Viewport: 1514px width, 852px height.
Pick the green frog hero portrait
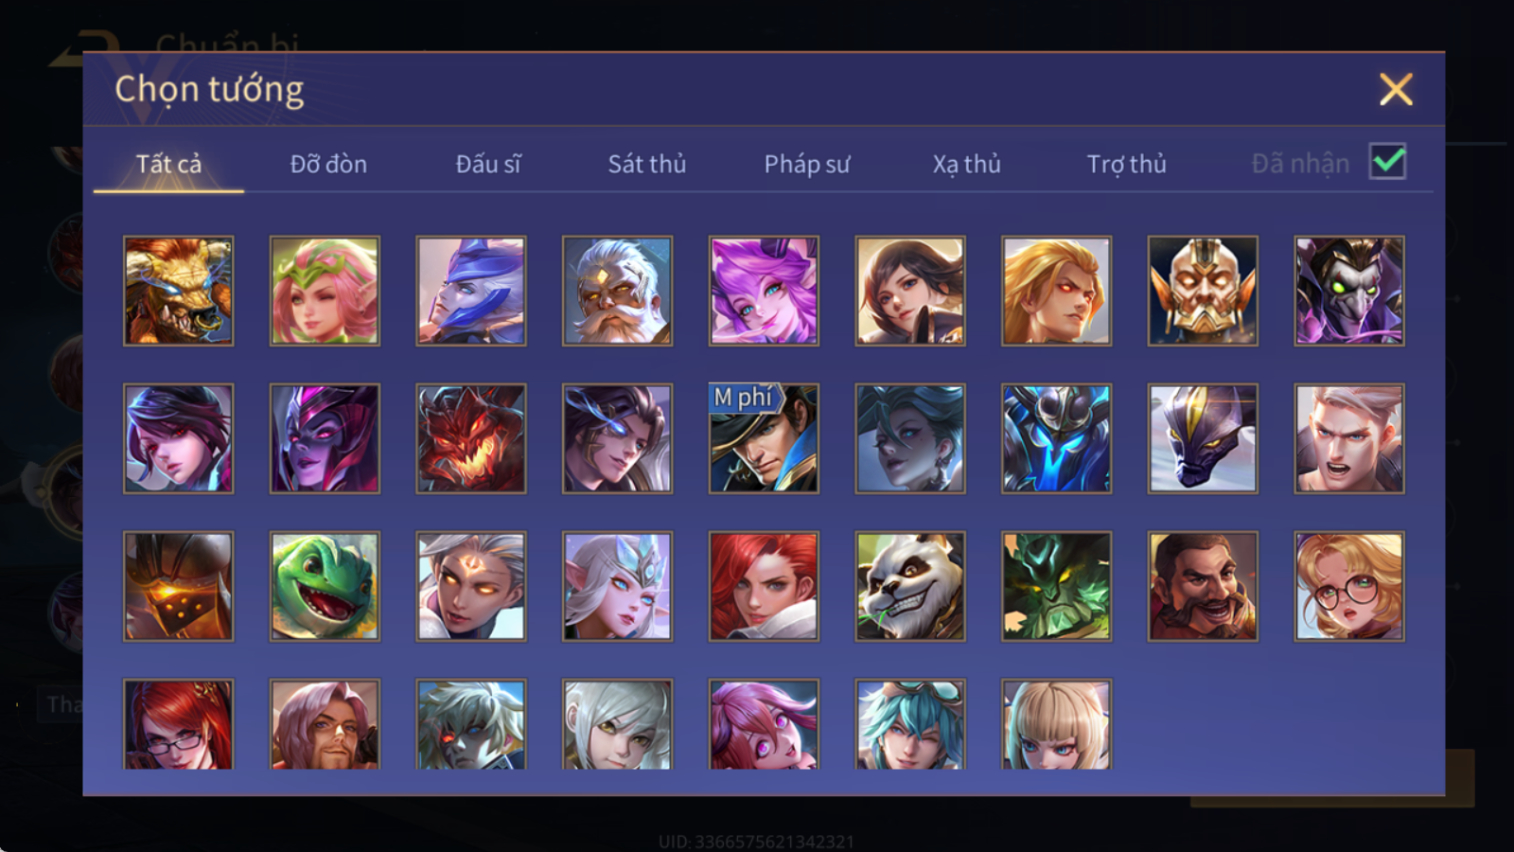click(x=325, y=586)
